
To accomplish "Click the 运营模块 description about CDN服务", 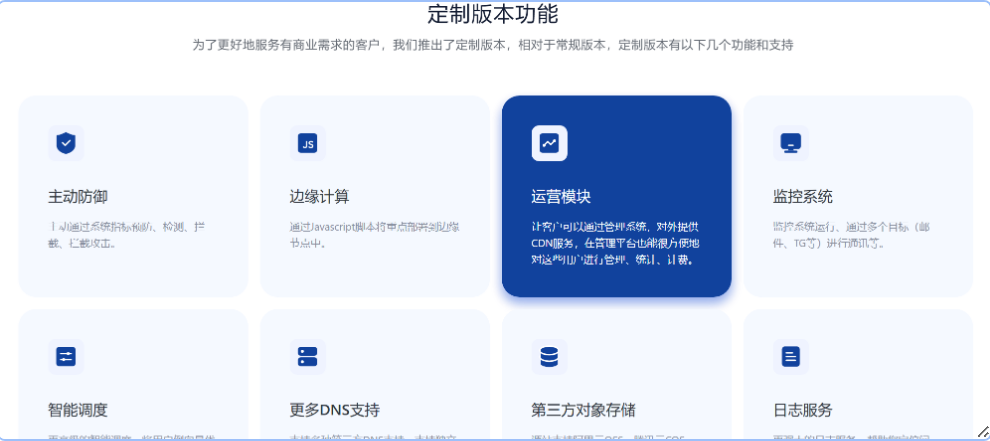I will pos(615,243).
